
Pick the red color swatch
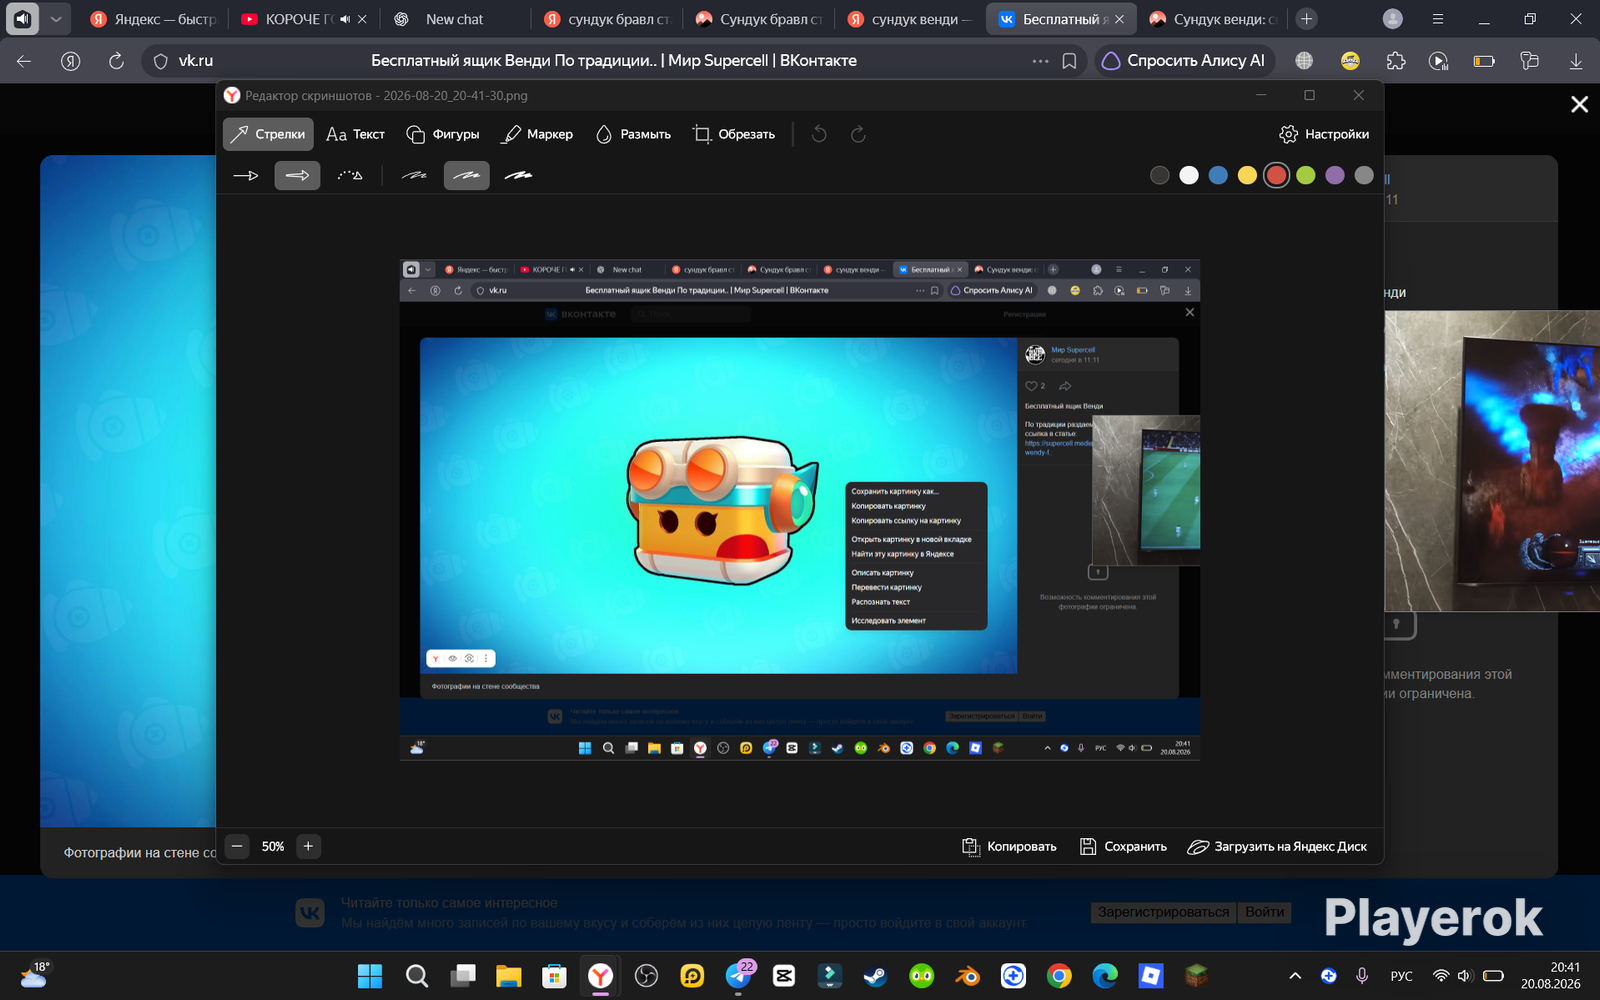click(1276, 175)
